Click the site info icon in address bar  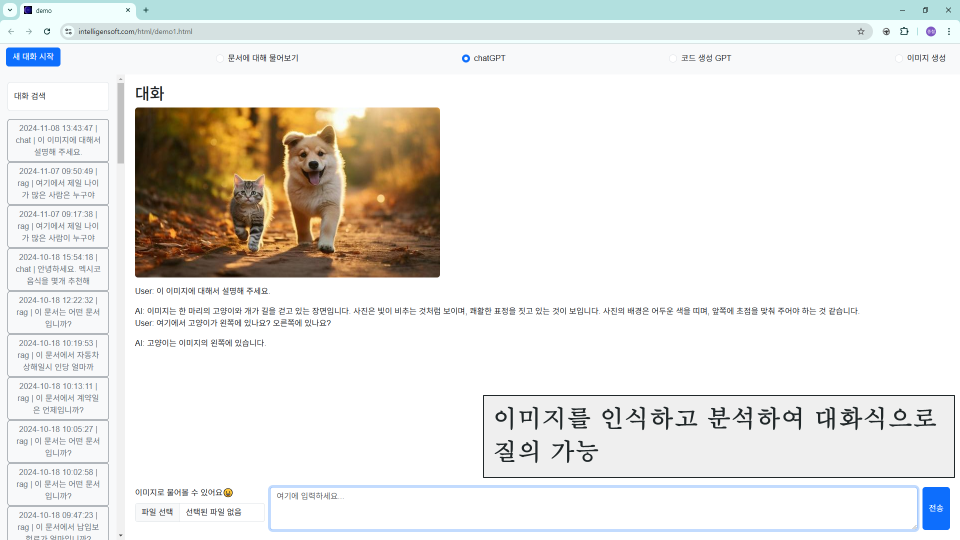coord(69,31)
